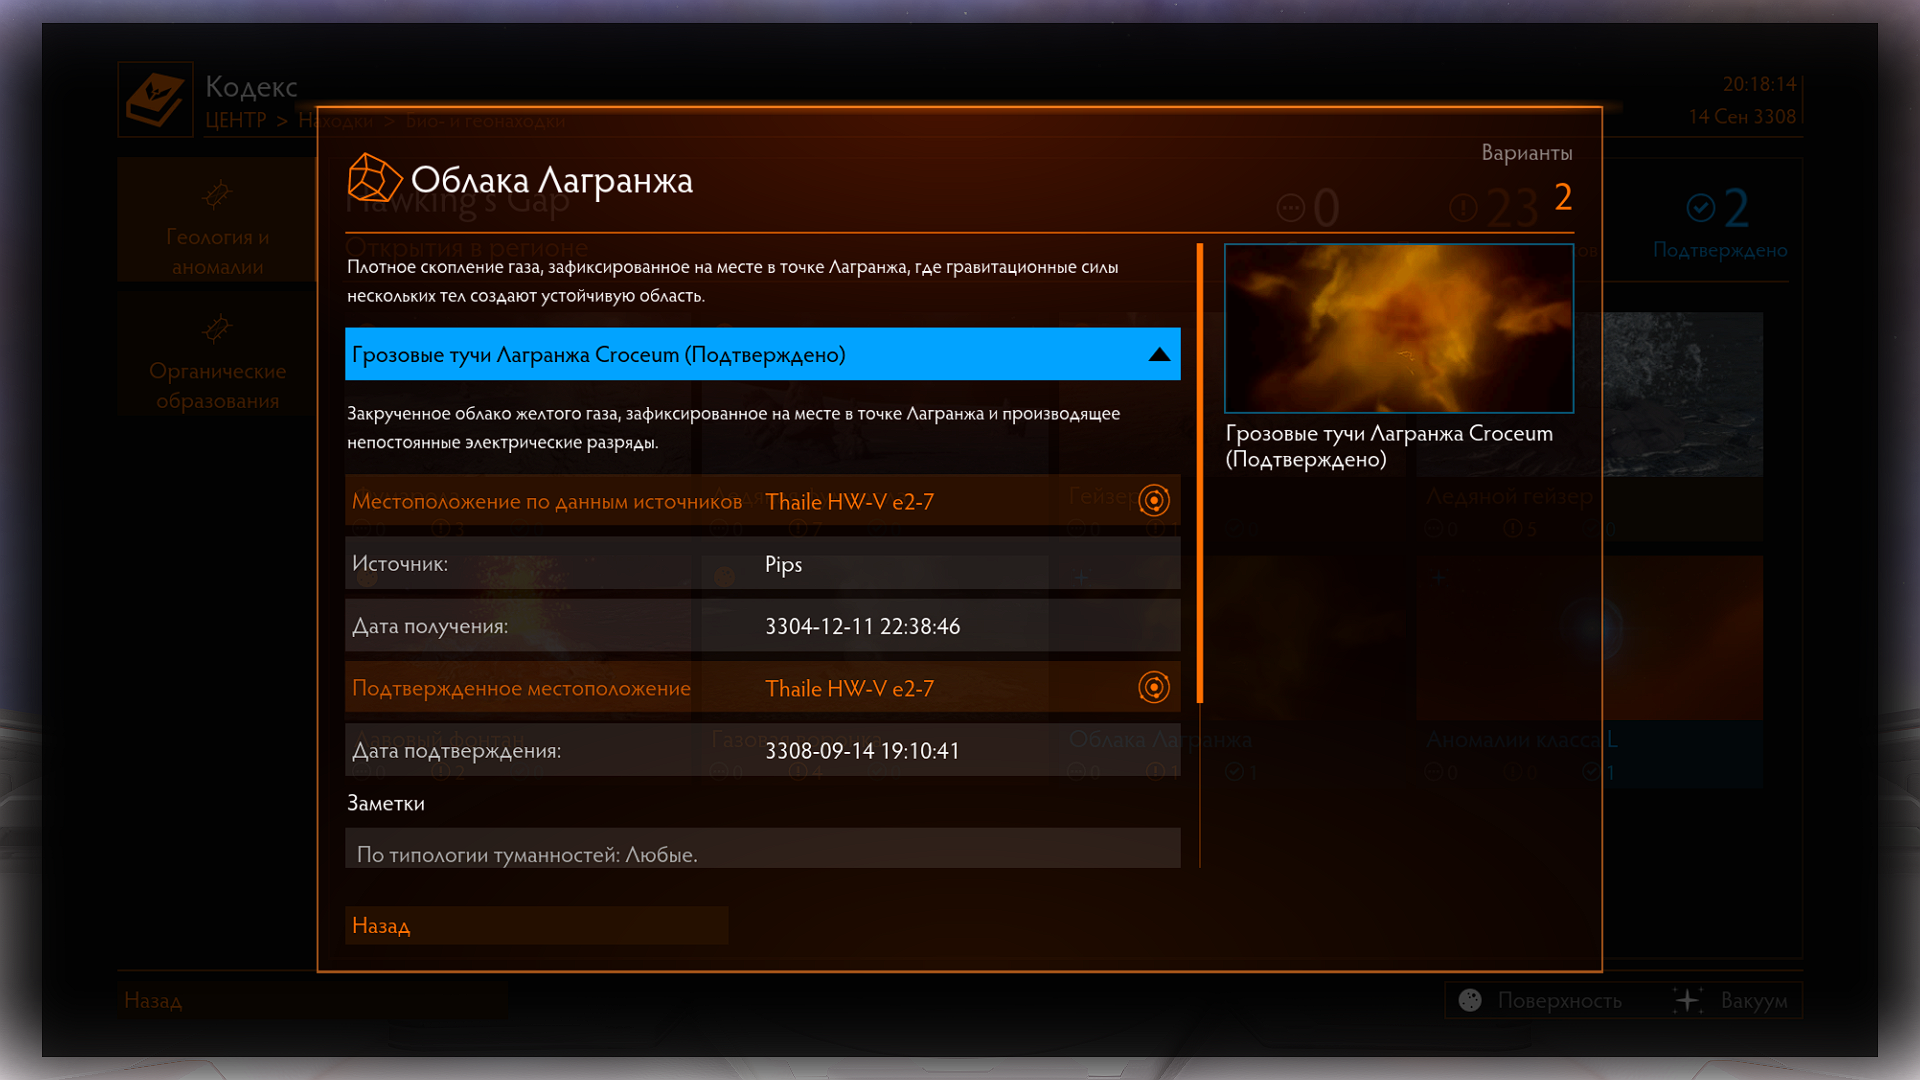Select the Местоположение по данным источников row

point(762,500)
